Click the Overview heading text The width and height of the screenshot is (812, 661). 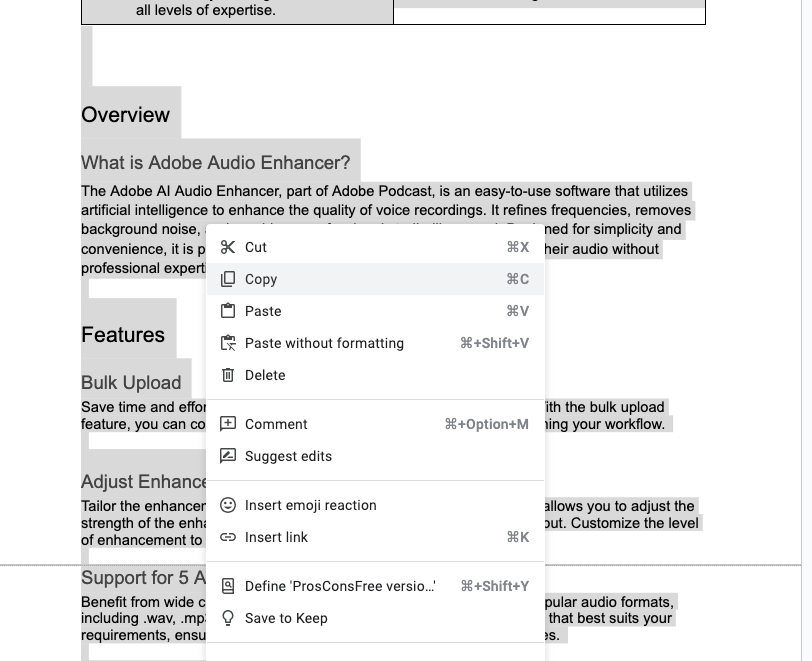click(x=125, y=115)
